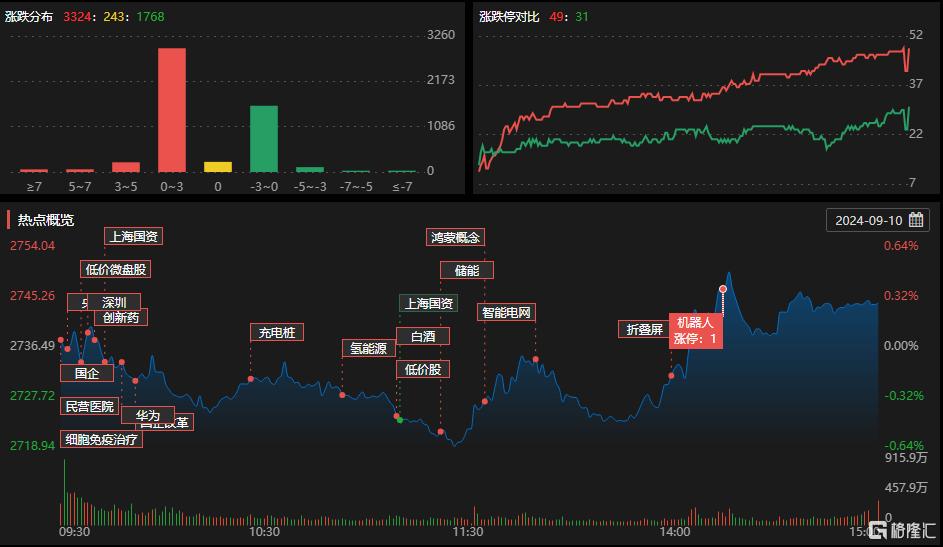
Task: Select the 国企 hotspot tag
Action: [x=87, y=373]
